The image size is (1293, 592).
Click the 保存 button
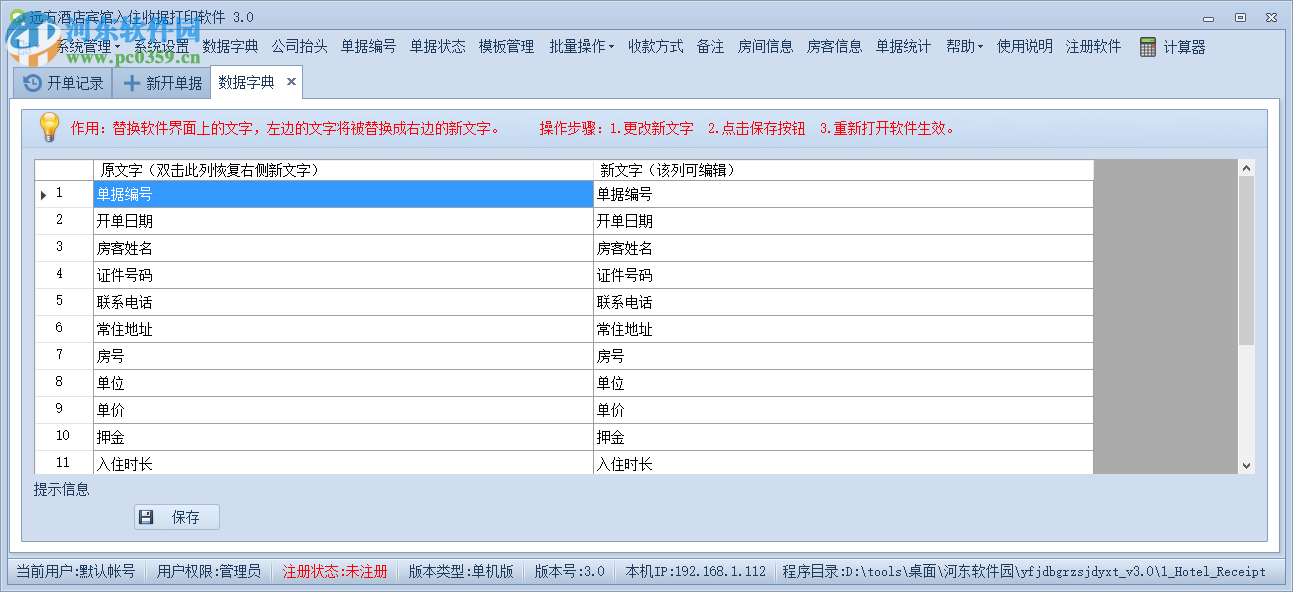pyautogui.click(x=177, y=517)
